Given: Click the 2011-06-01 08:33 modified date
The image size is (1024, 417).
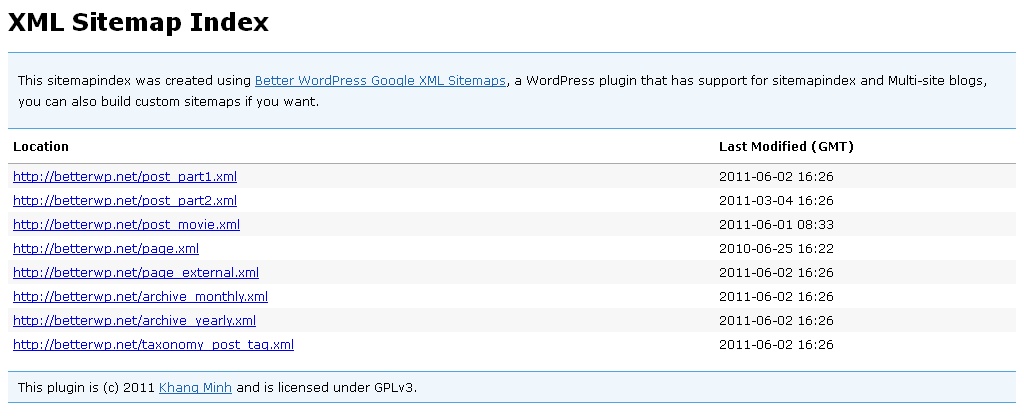Looking at the screenshot, I should [x=776, y=224].
